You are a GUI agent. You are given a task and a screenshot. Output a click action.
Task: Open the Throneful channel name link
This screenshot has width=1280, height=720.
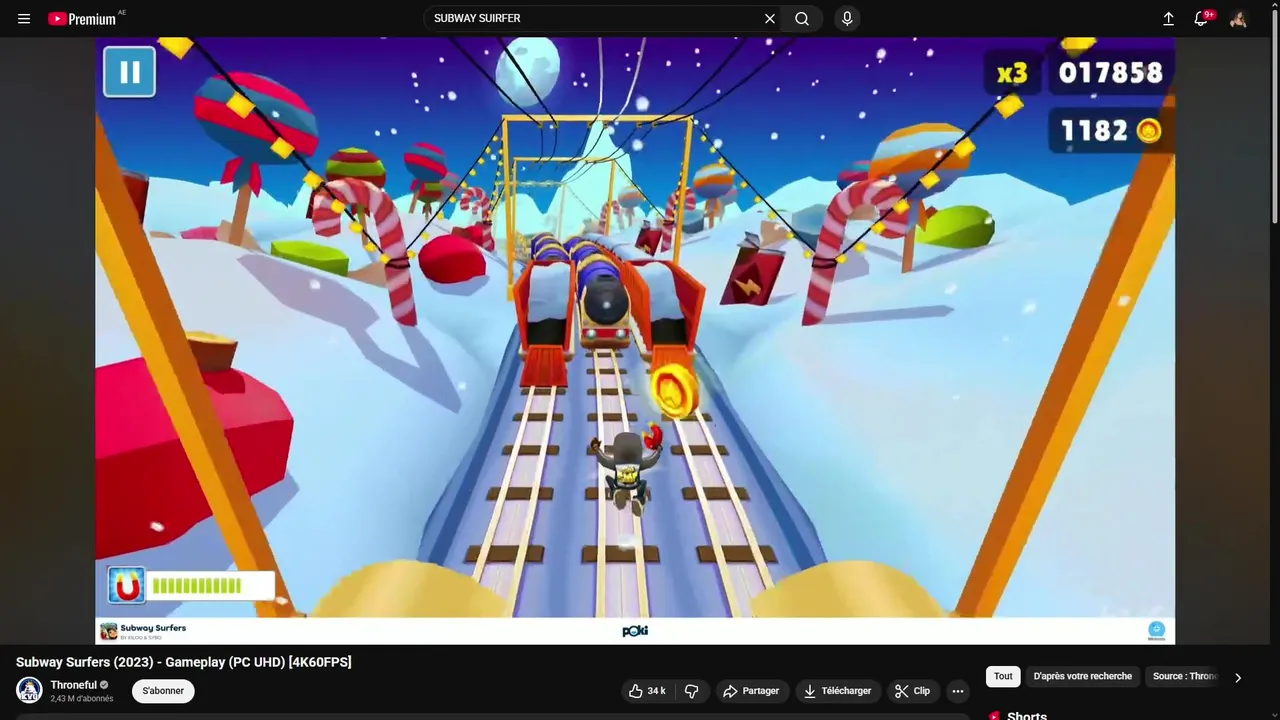point(74,685)
